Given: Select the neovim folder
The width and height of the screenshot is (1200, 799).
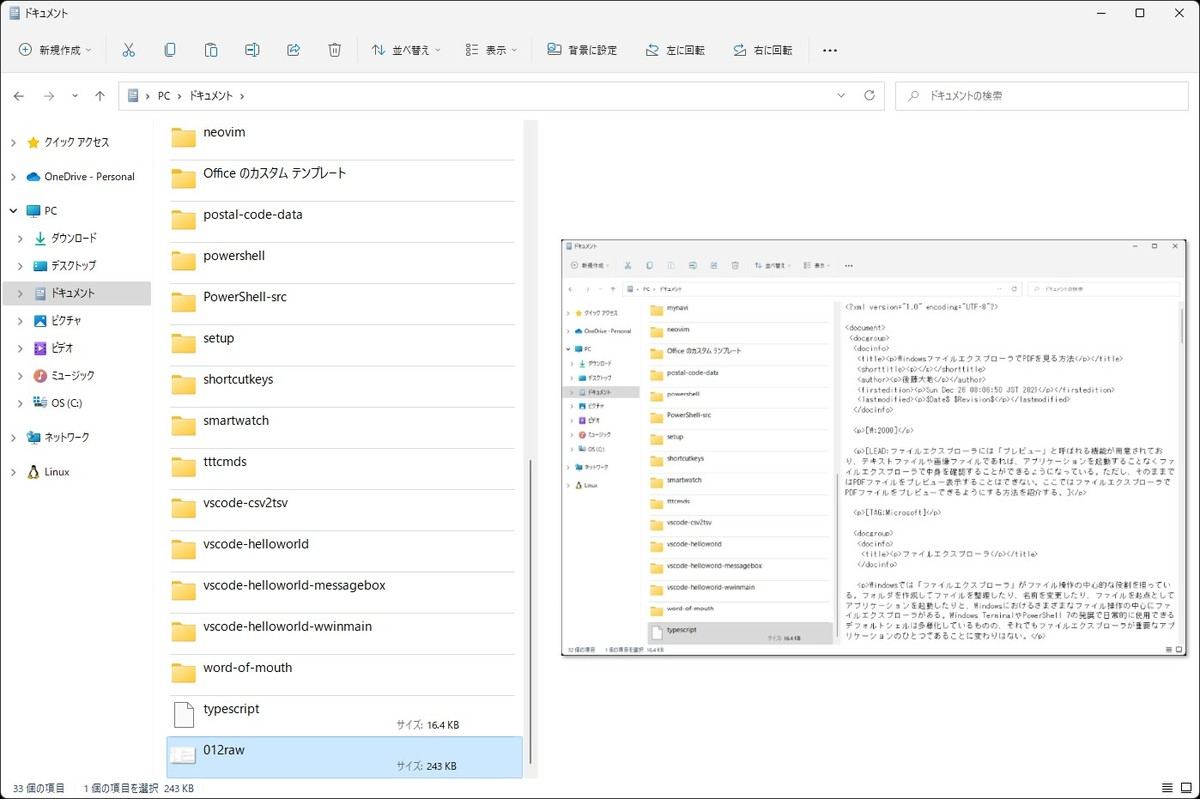Looking at the screenshot, I should 344,137.
